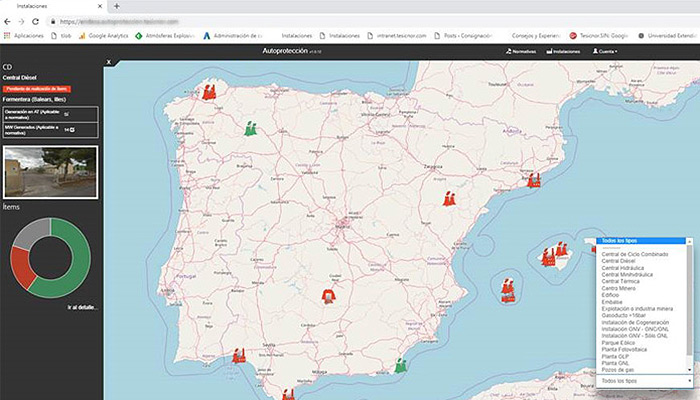This screenshot has width=700, height=400.
Task: Click the green factory marker in northwest Spain
Action: click(x=250, y=128)
